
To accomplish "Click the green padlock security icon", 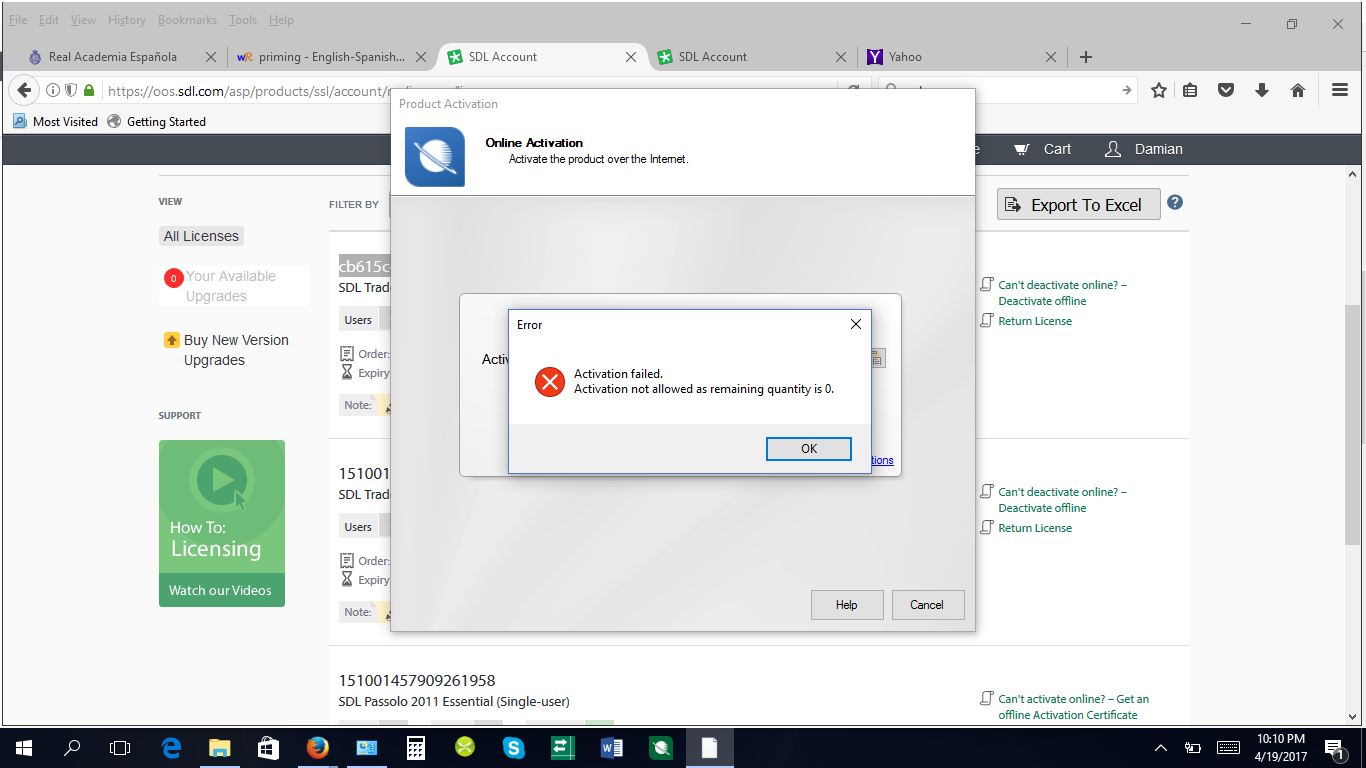I will pyautogui.click(x=89, y=91).
